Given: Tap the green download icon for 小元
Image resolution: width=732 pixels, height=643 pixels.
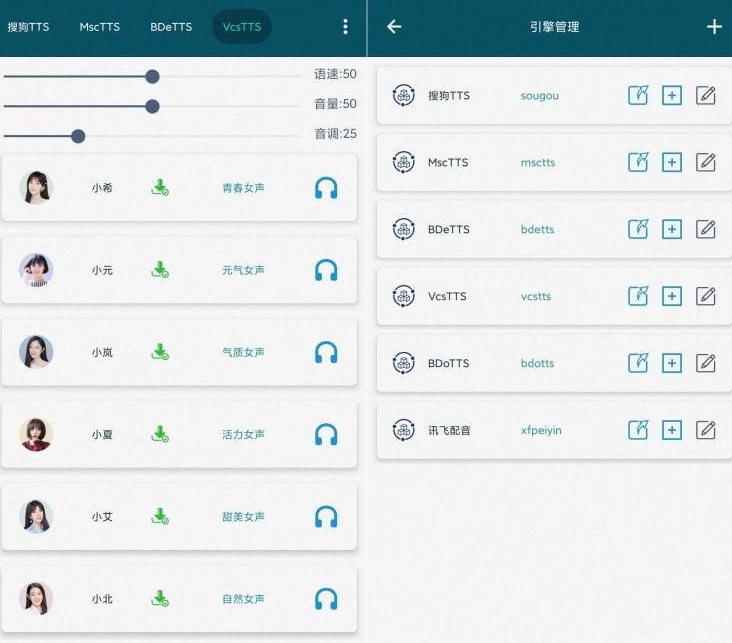Looking at the screenshot, I should tap(160, 270).
